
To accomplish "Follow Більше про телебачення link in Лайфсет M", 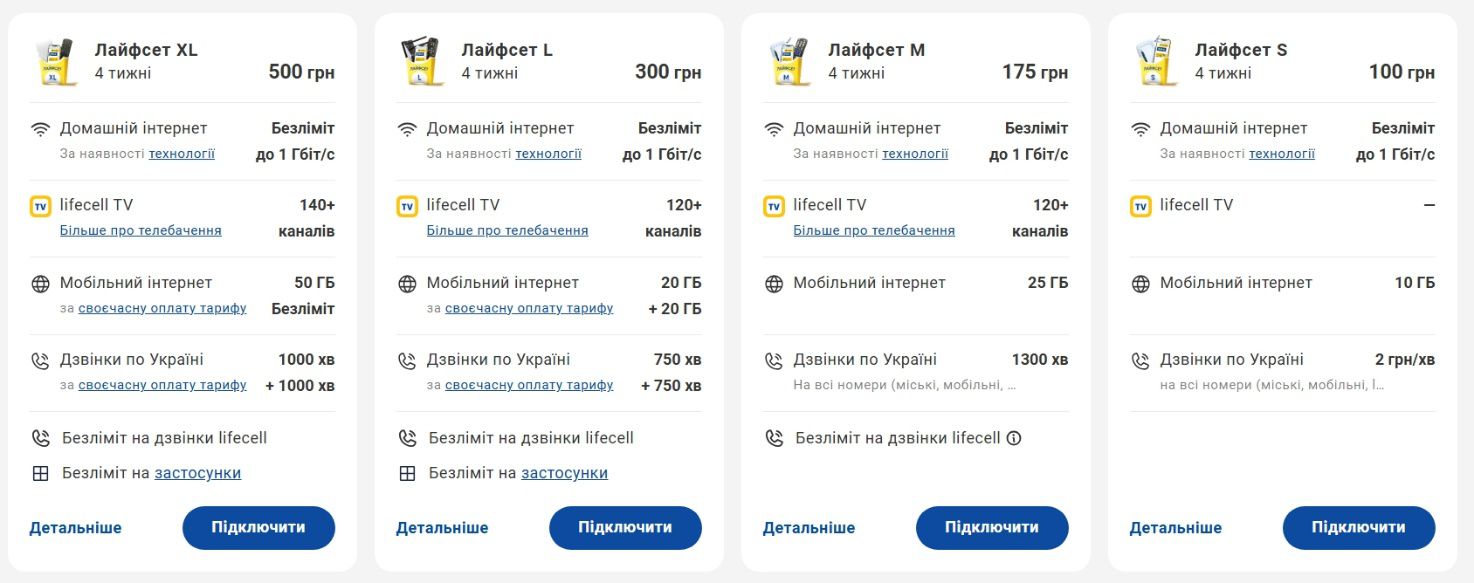I will coord(873,231).
